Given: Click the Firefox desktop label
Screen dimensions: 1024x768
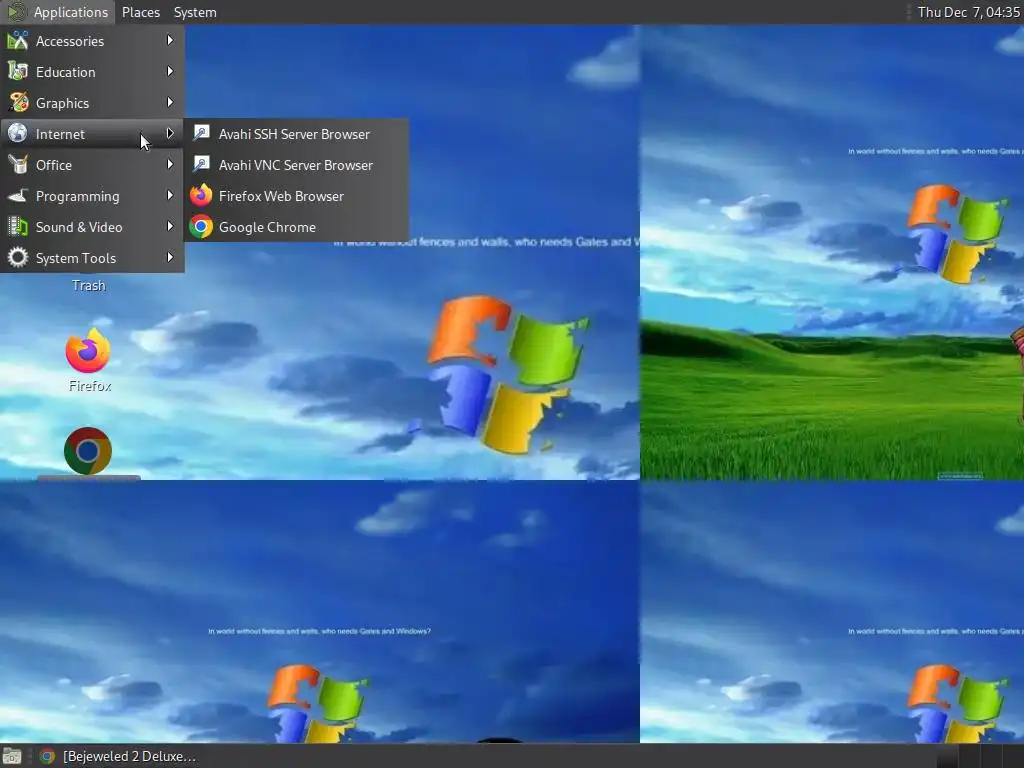Looking at the screenshot, I should (90, 386).
